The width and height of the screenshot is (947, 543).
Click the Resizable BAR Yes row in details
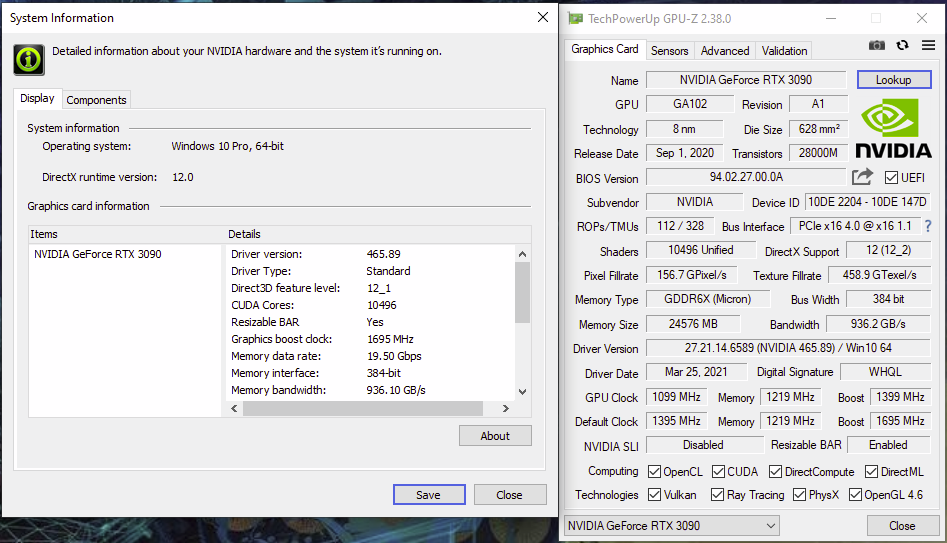coord(370,322)
